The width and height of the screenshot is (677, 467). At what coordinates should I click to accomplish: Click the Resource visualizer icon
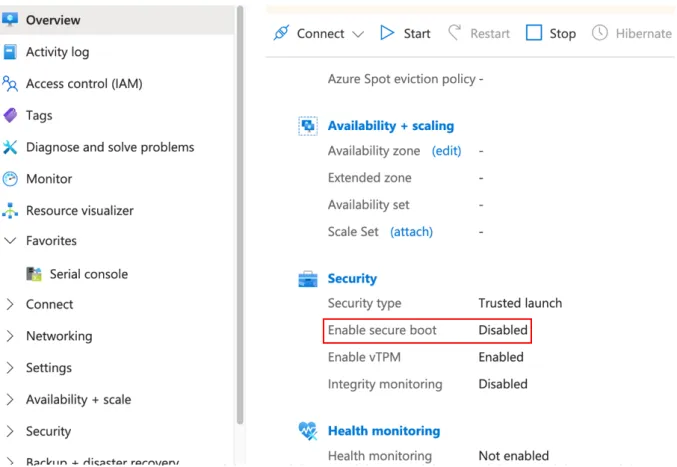(10, 211)
